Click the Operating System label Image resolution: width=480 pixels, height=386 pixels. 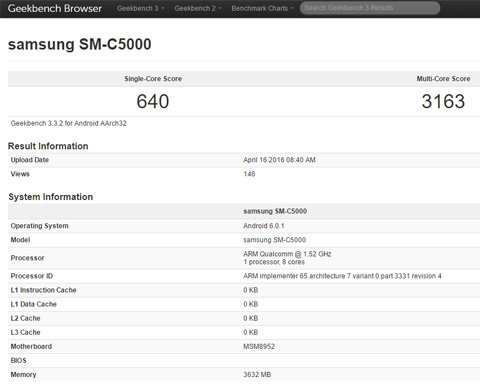pyautogui.click(x=39, y=226)
